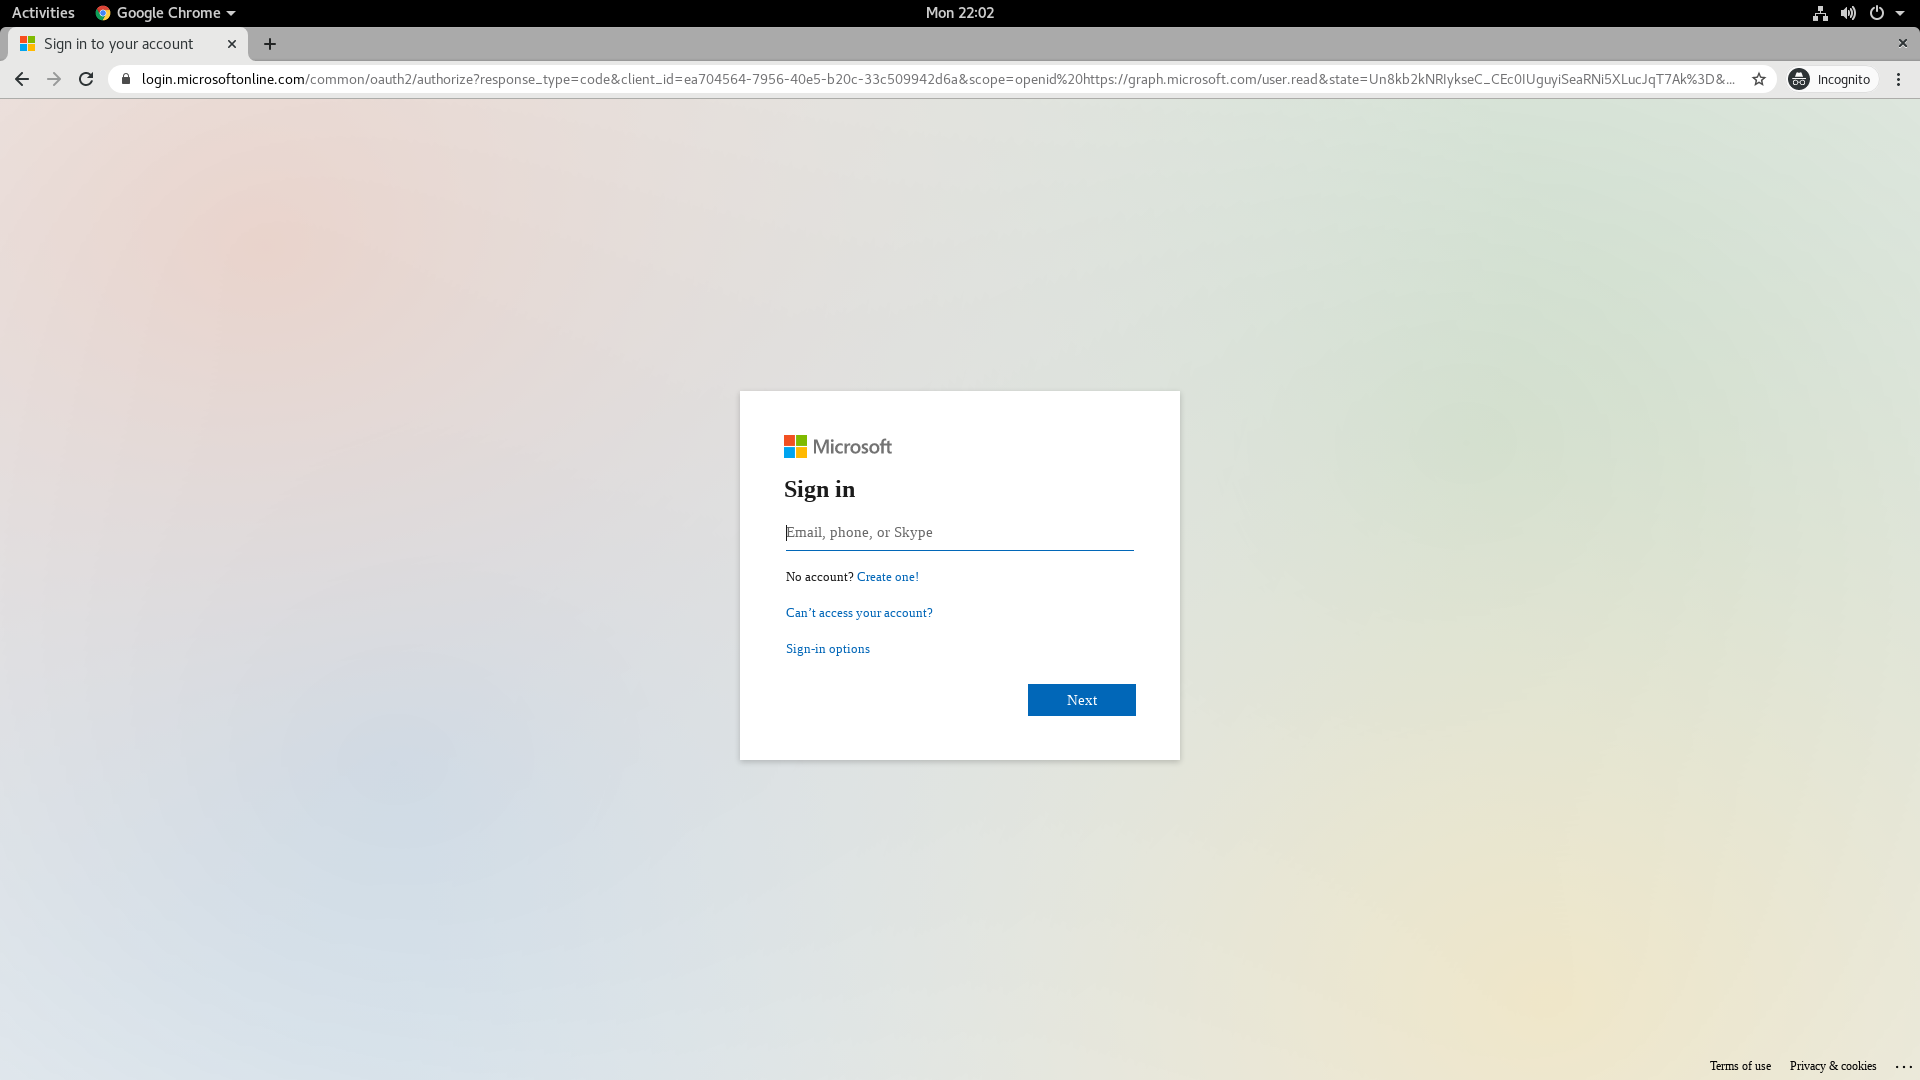Open the Activities overview
This screenshot has width=1920, height=1080.
[x=43, y=13]
